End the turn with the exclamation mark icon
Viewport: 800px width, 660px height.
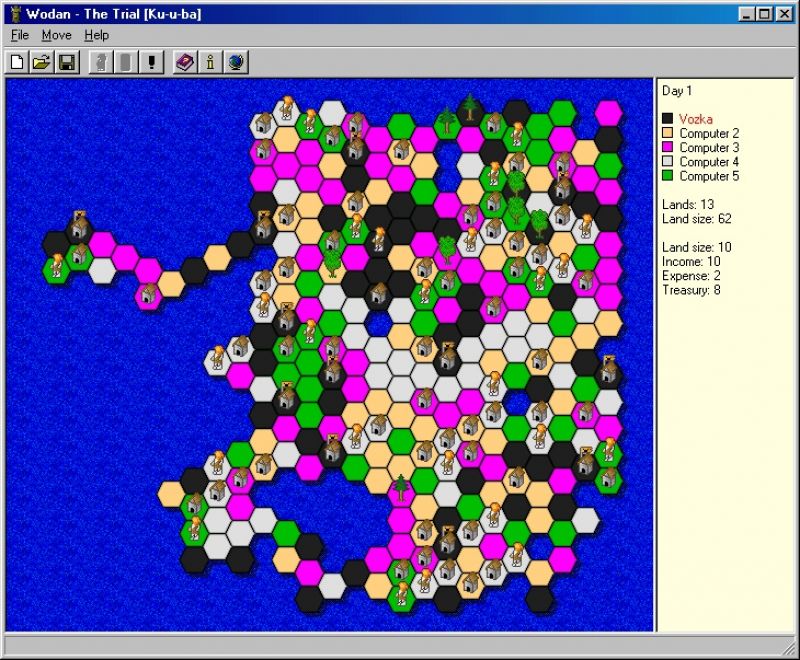pyautogui.click(x=151, y=62)
